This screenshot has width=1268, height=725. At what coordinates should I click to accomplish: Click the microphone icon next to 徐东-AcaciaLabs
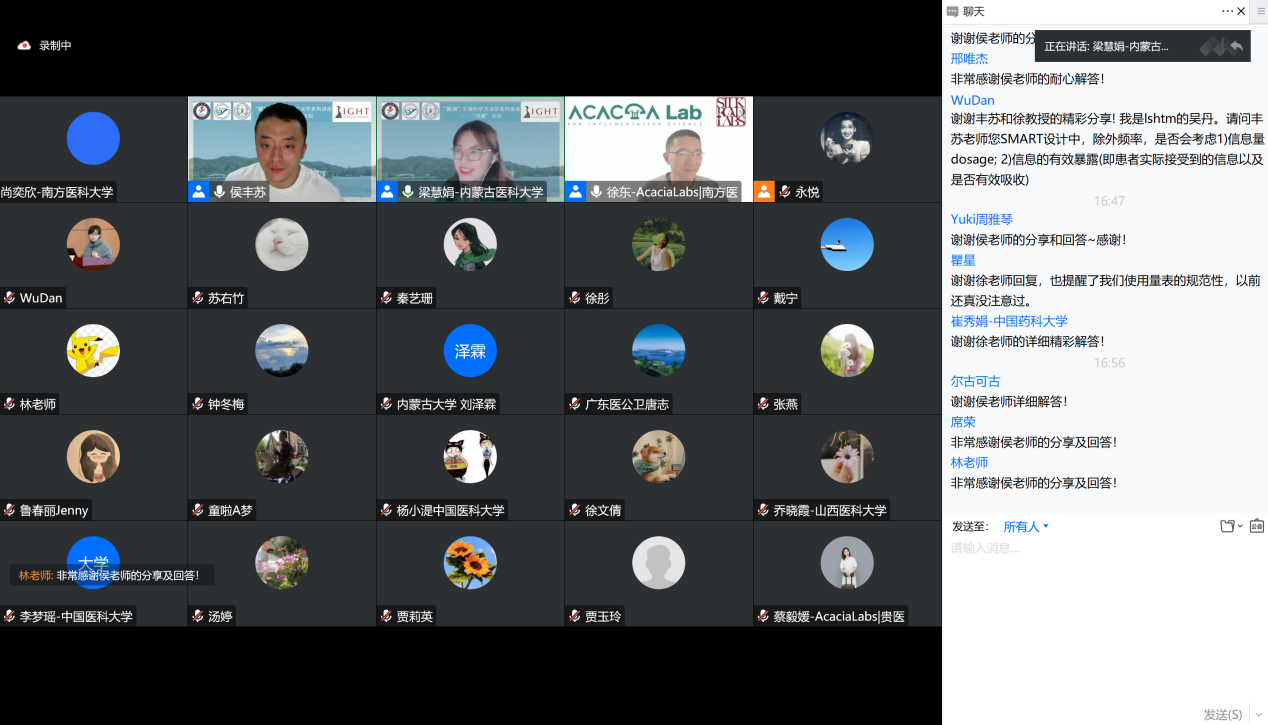click(596, 191)
